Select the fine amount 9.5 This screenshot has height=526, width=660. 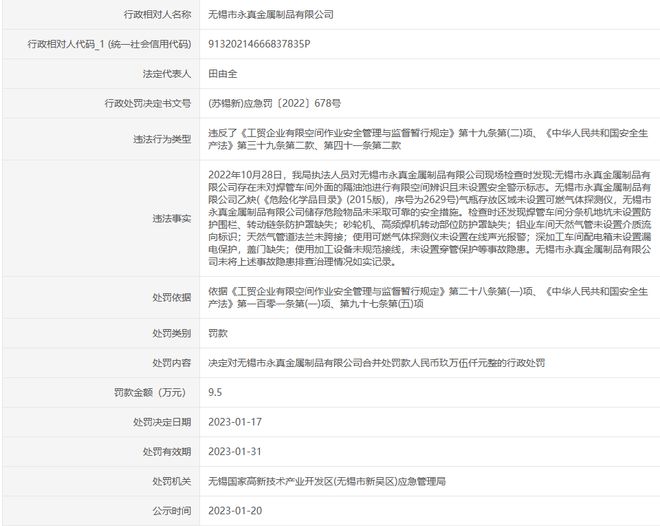tap(215, 393)
